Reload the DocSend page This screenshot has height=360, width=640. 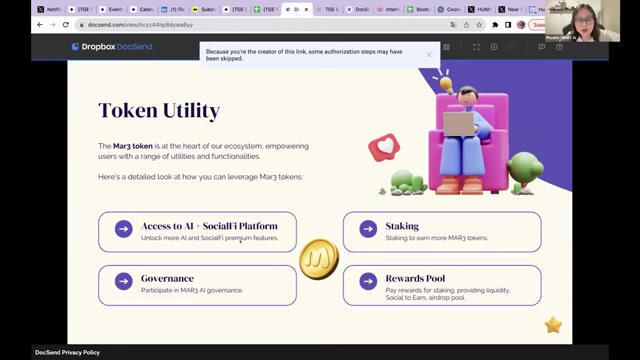66,25
